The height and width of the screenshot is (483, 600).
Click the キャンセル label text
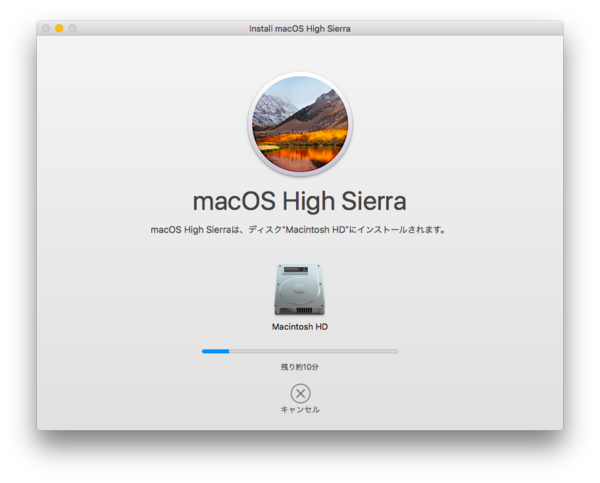300,410
